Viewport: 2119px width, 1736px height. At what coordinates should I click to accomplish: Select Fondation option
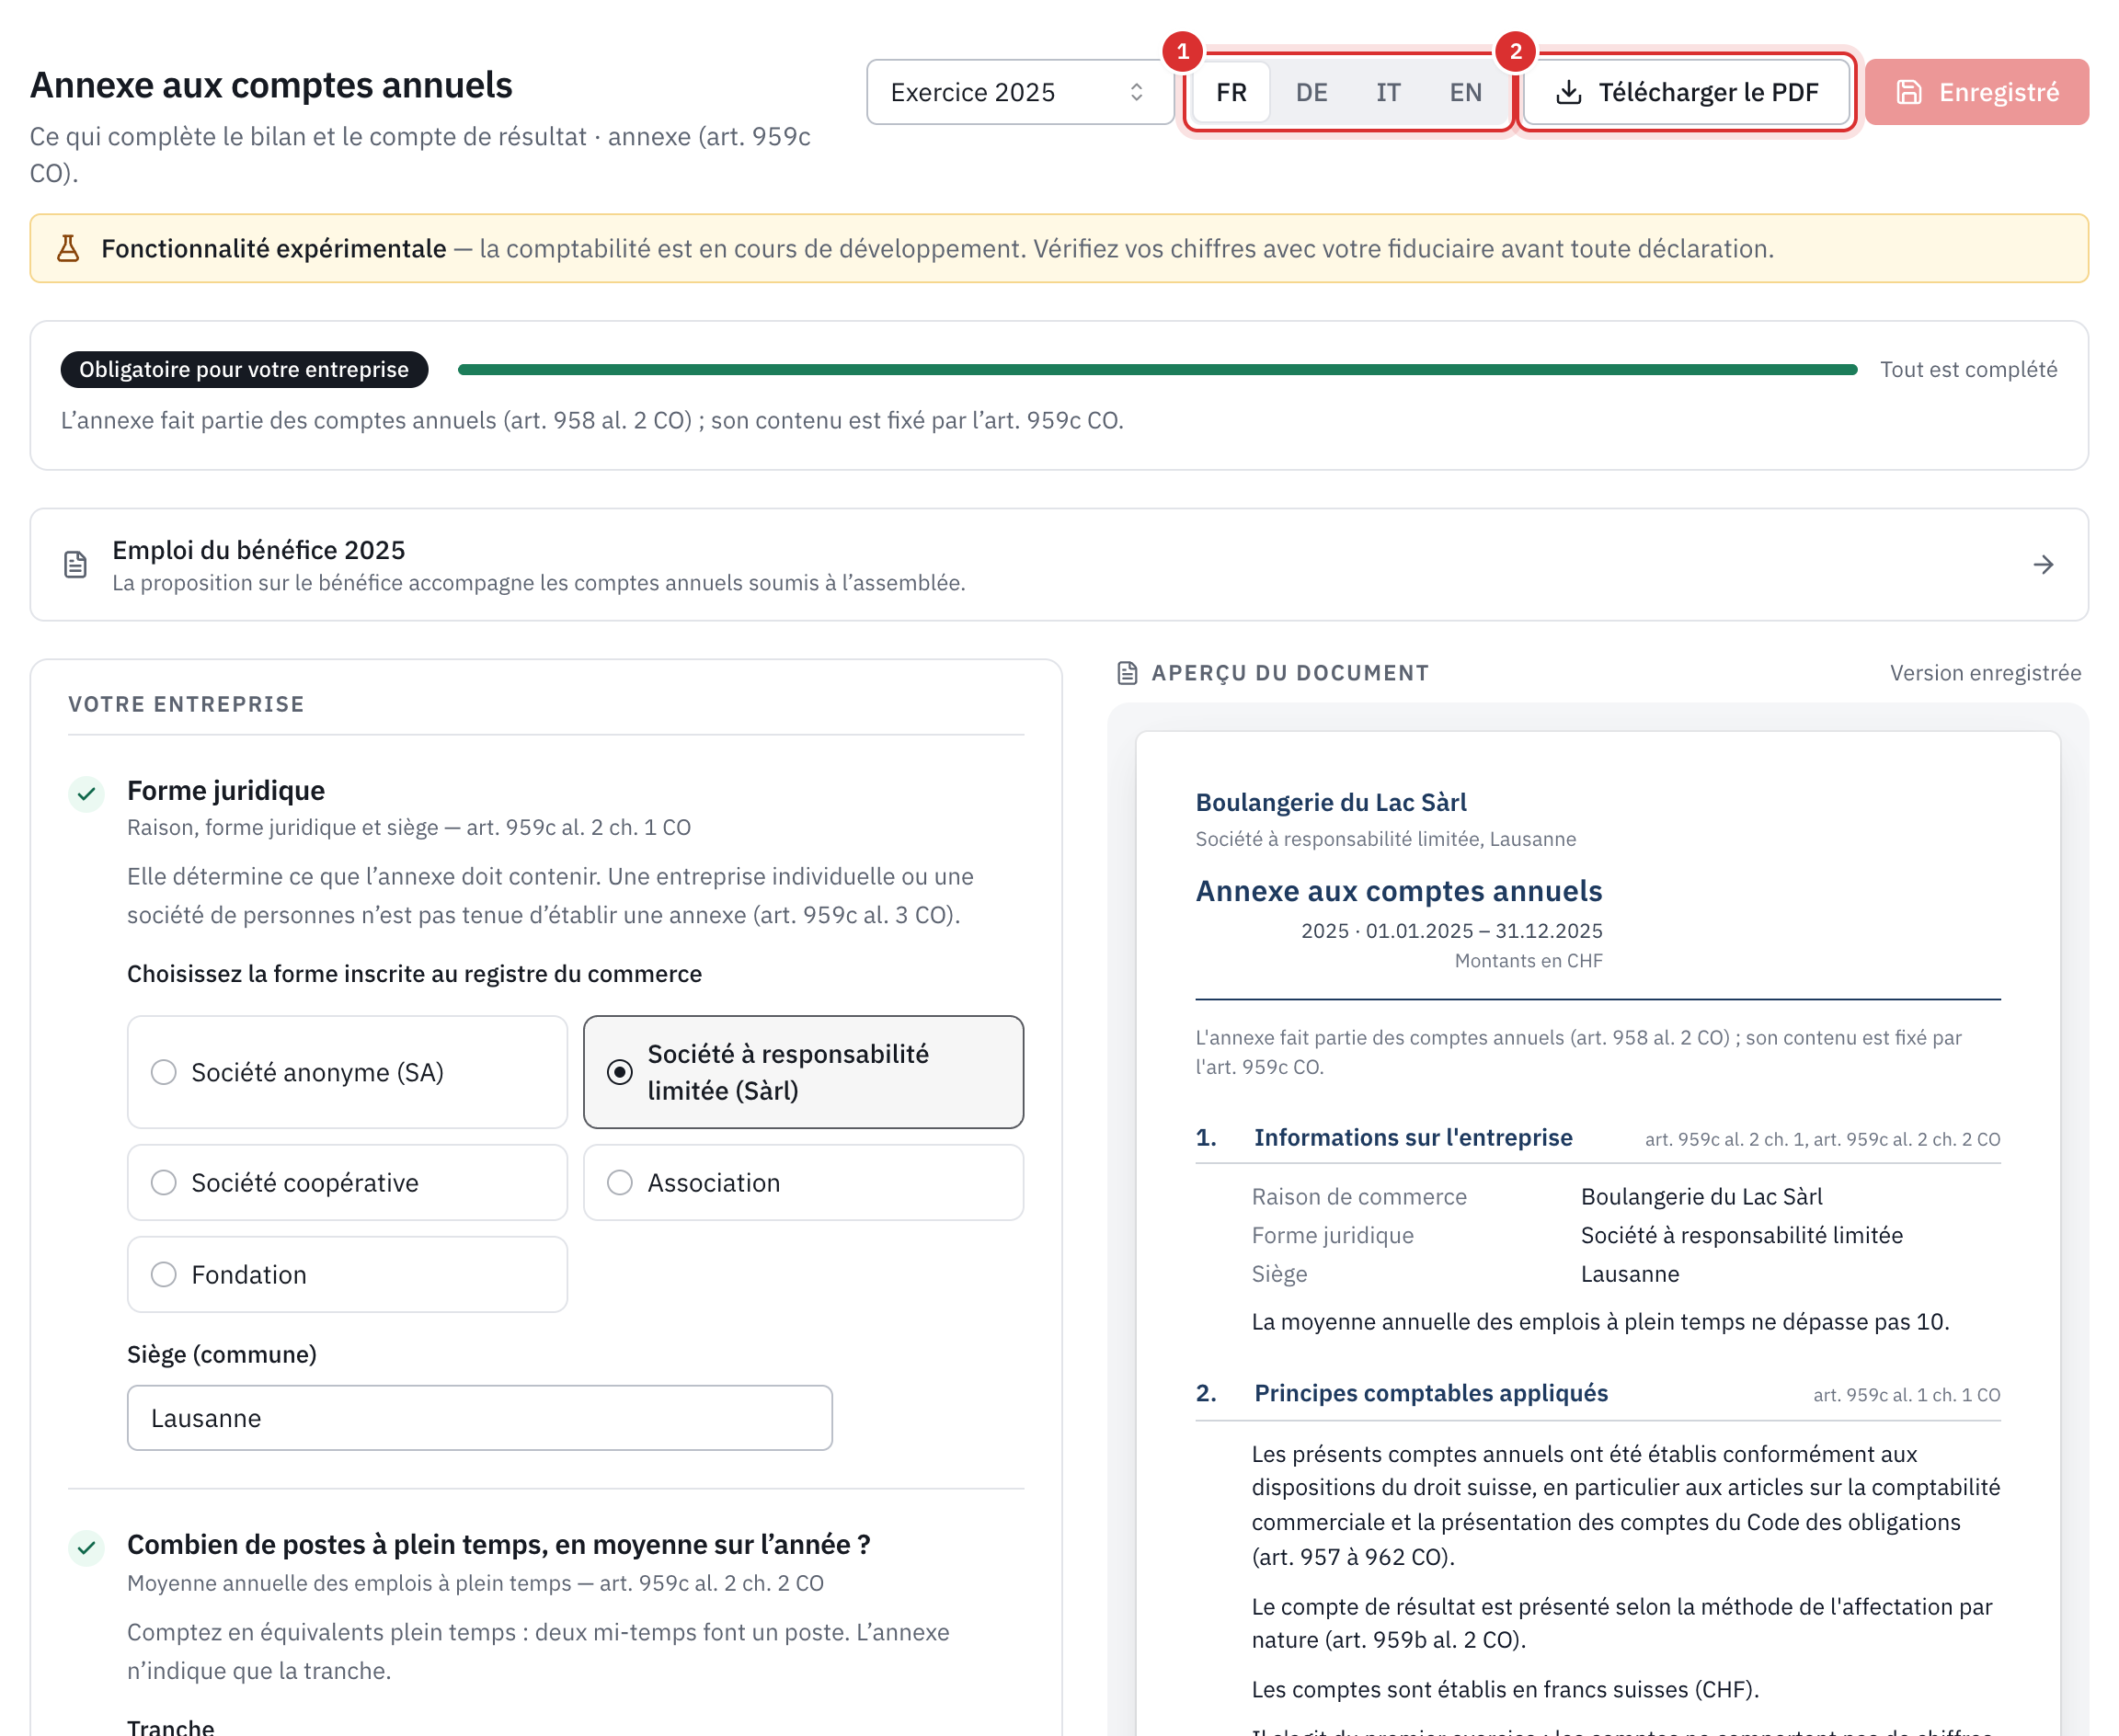click(x=347, y=1275)
